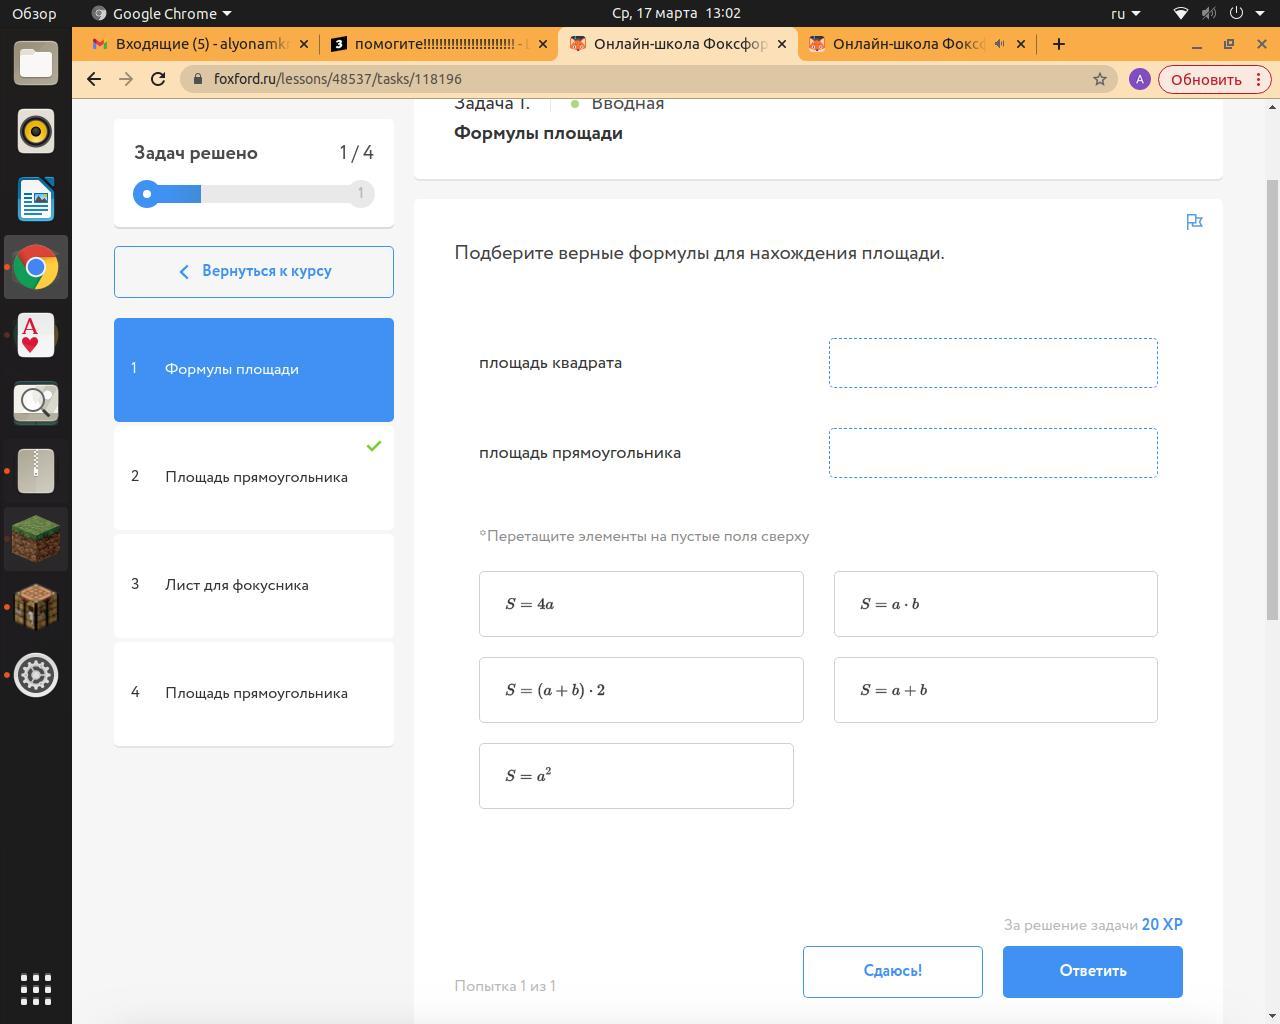
Task: Open the Wi-Fi network indicator
Action: click(x=1181, y=13)
